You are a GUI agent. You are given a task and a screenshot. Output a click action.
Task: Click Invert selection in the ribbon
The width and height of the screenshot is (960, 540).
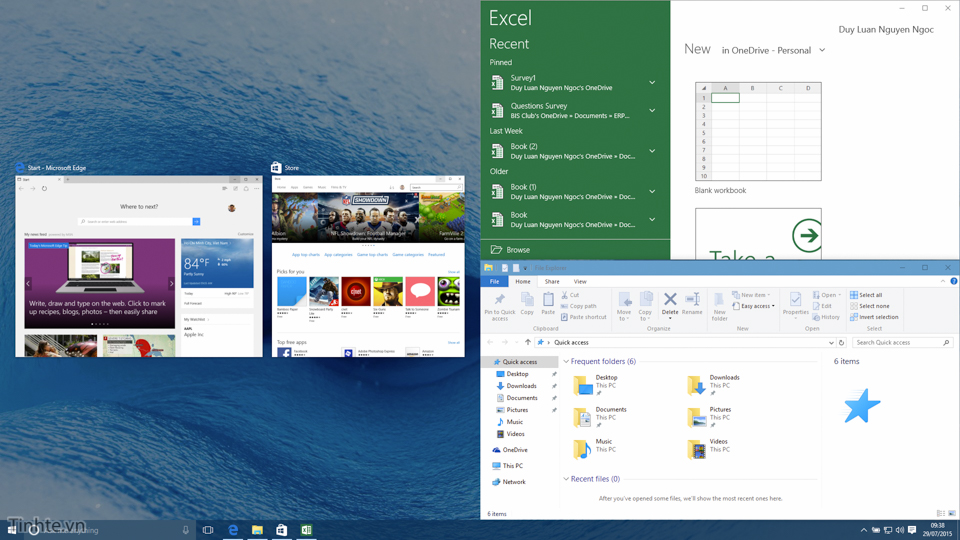874,317
